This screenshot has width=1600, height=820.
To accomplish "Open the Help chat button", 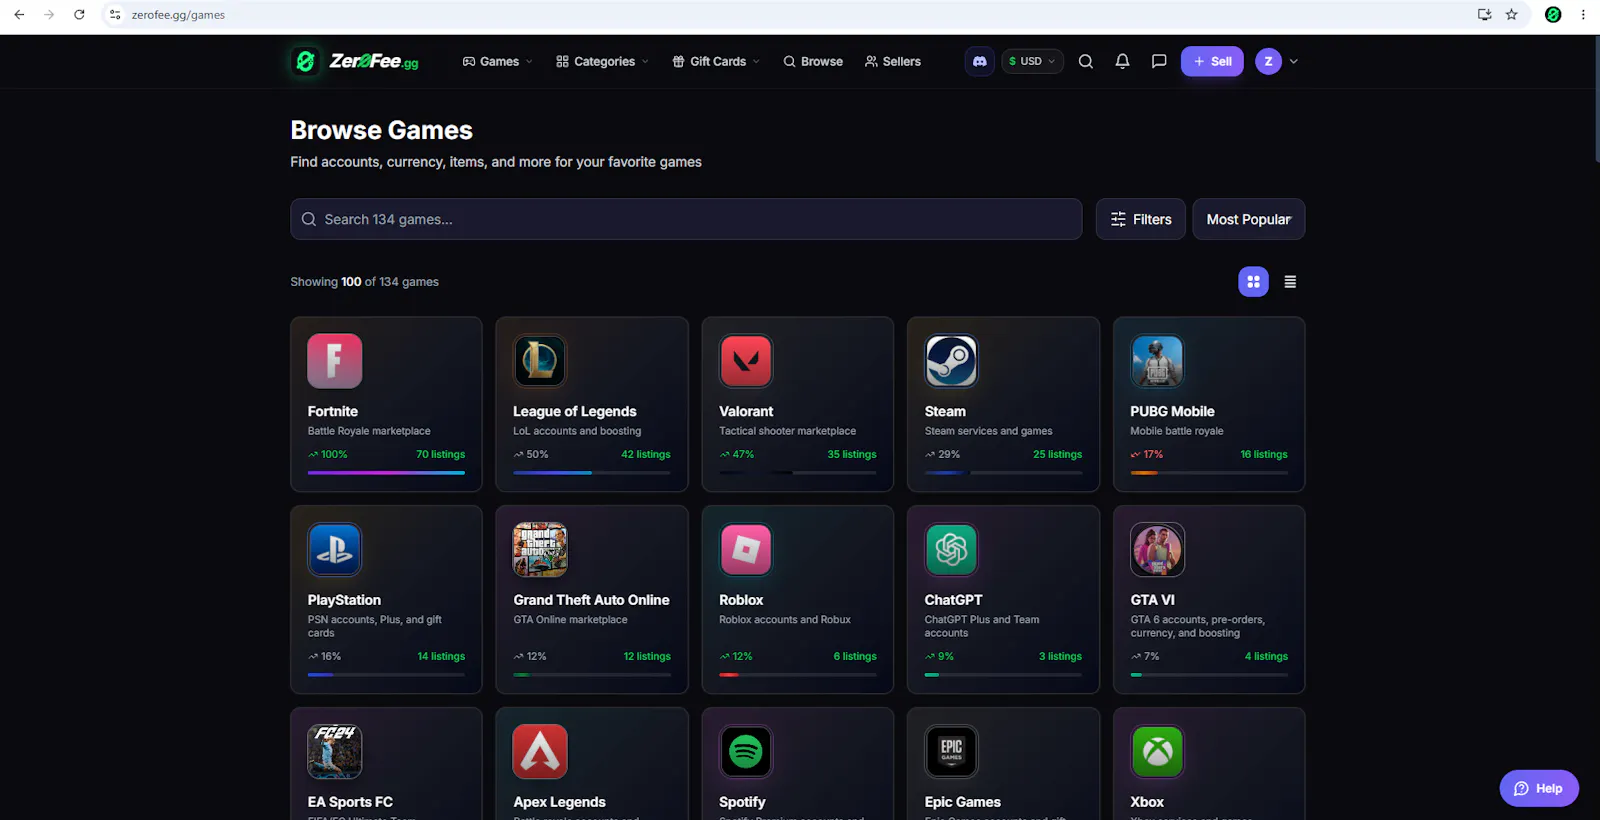I will [1539, 788].
